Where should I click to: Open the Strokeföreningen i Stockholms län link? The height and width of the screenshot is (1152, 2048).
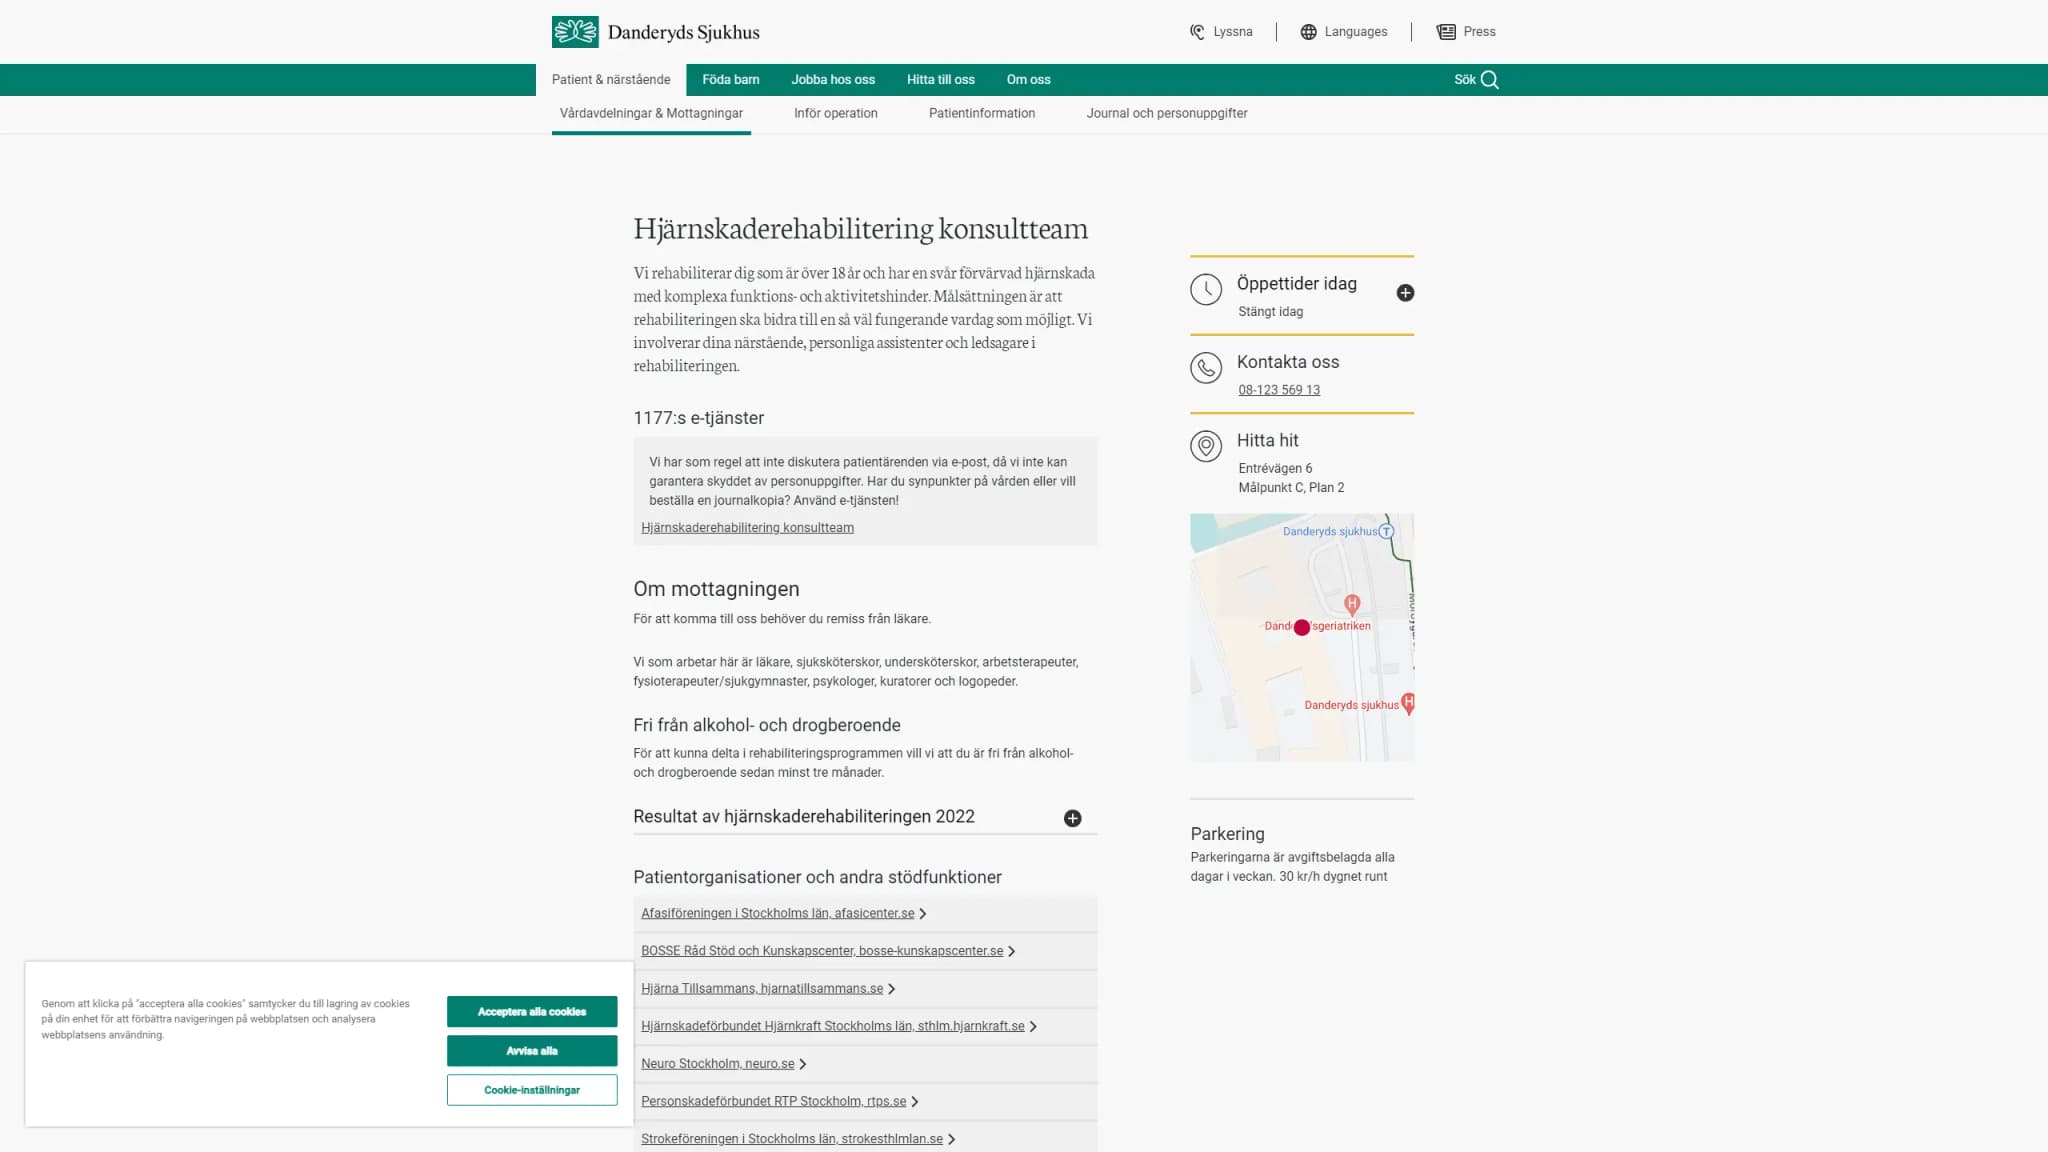point(792,1140)
